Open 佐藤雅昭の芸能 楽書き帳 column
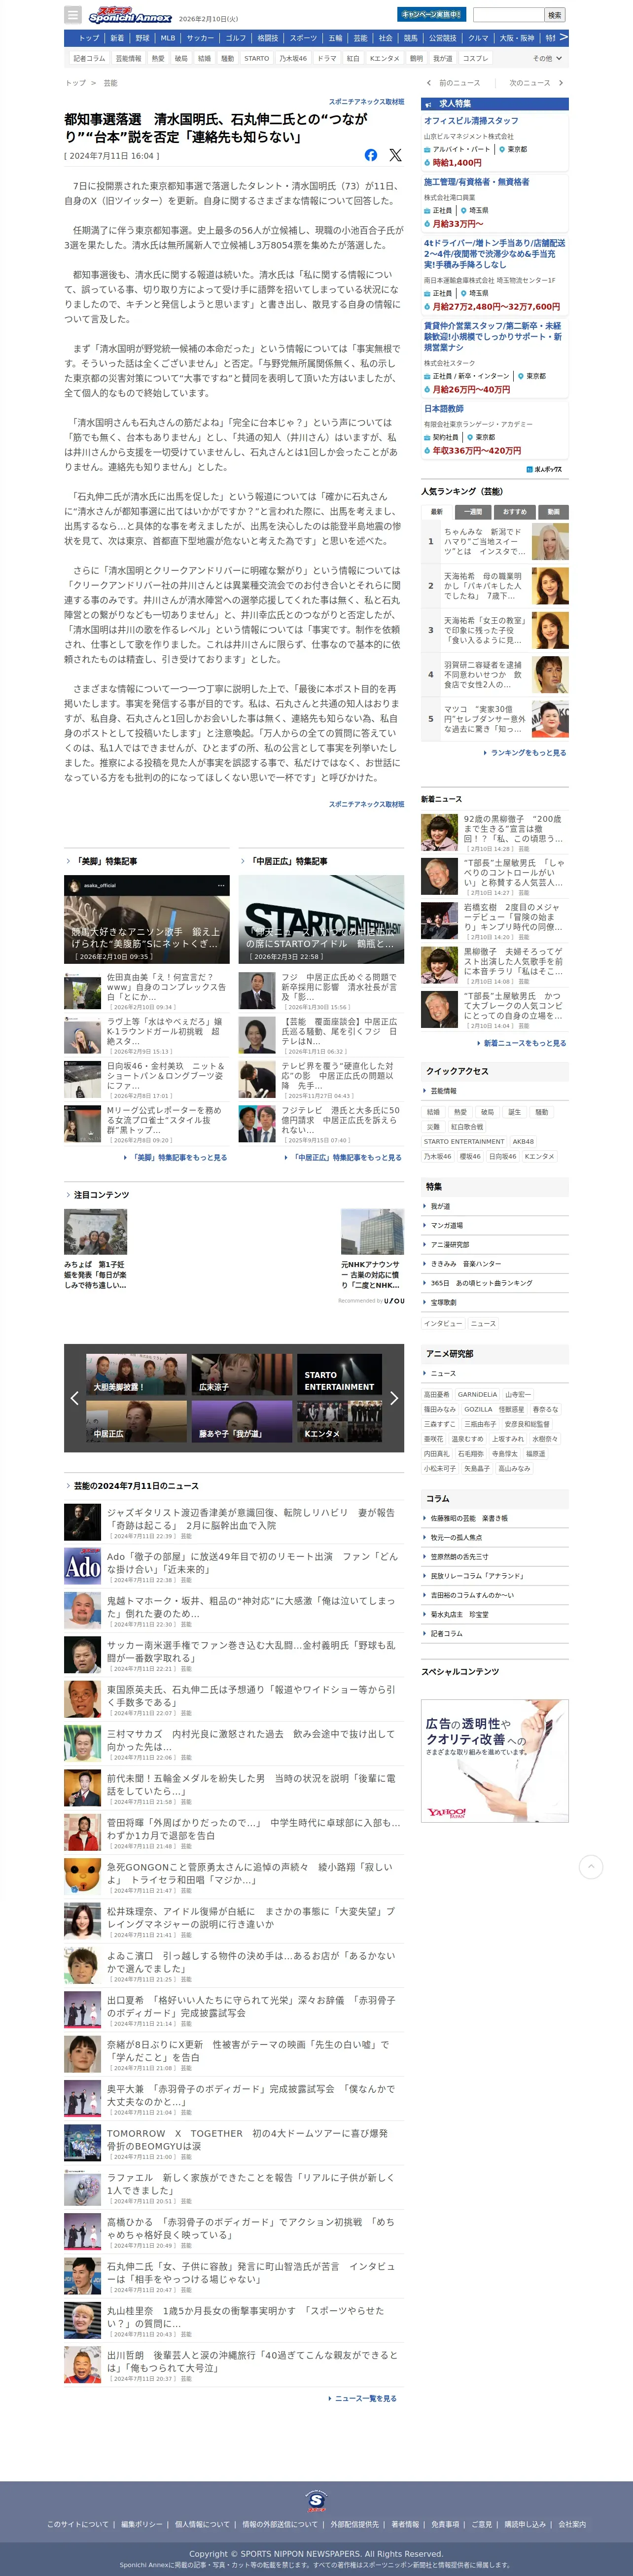This screenshot has width=633, height=2576. coord(468,1518)
